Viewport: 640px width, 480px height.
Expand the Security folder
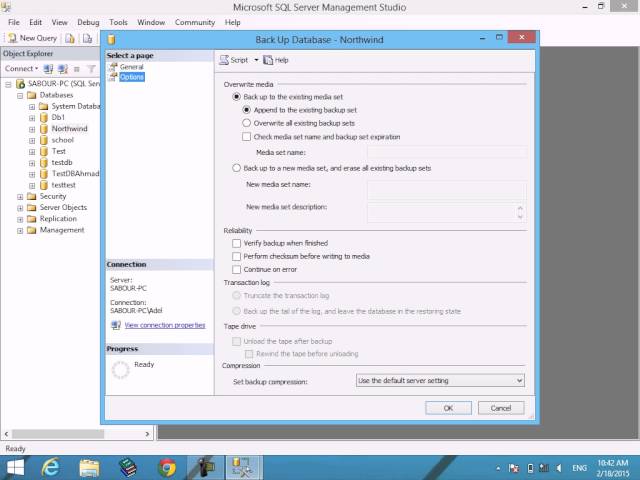(20, 197)
